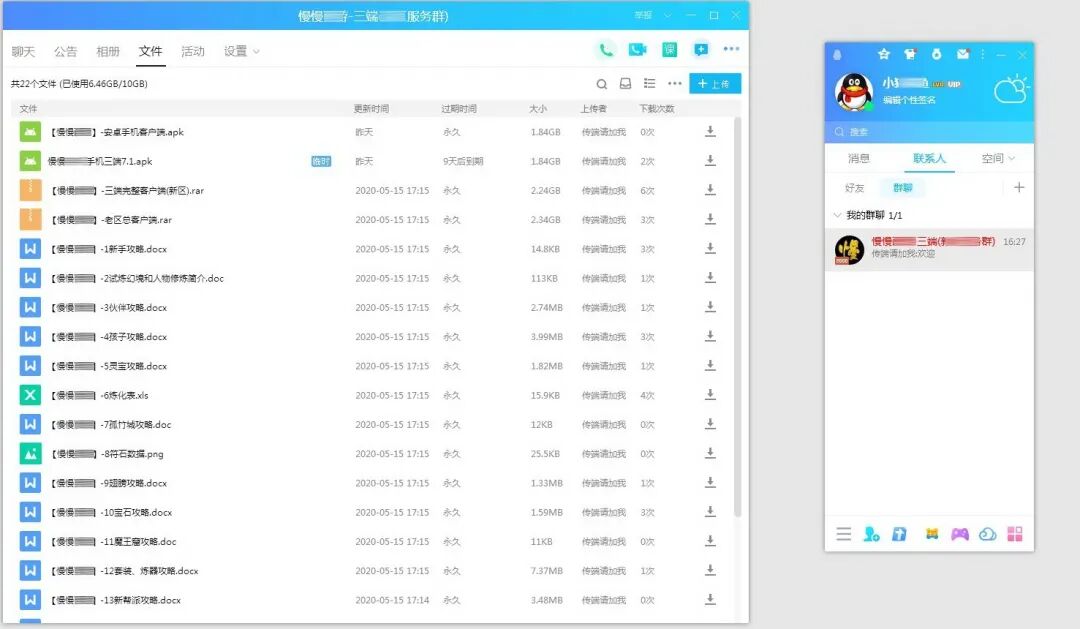Image resolution: width=1080 pixels, height=629 pixels.
Task: Open weather widget in QQ panel
Action: coord(1011,90)
